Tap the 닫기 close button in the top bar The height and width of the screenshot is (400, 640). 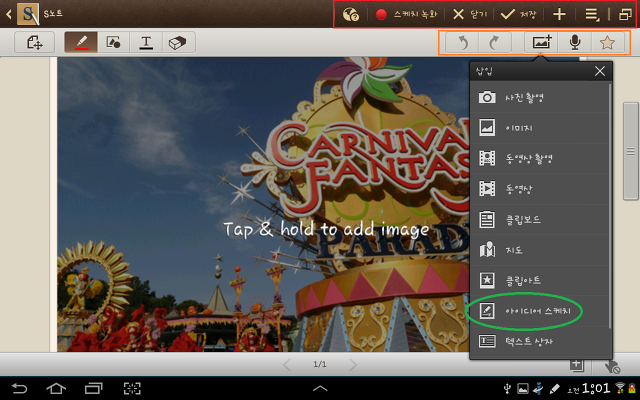click(x=470, y=15)
